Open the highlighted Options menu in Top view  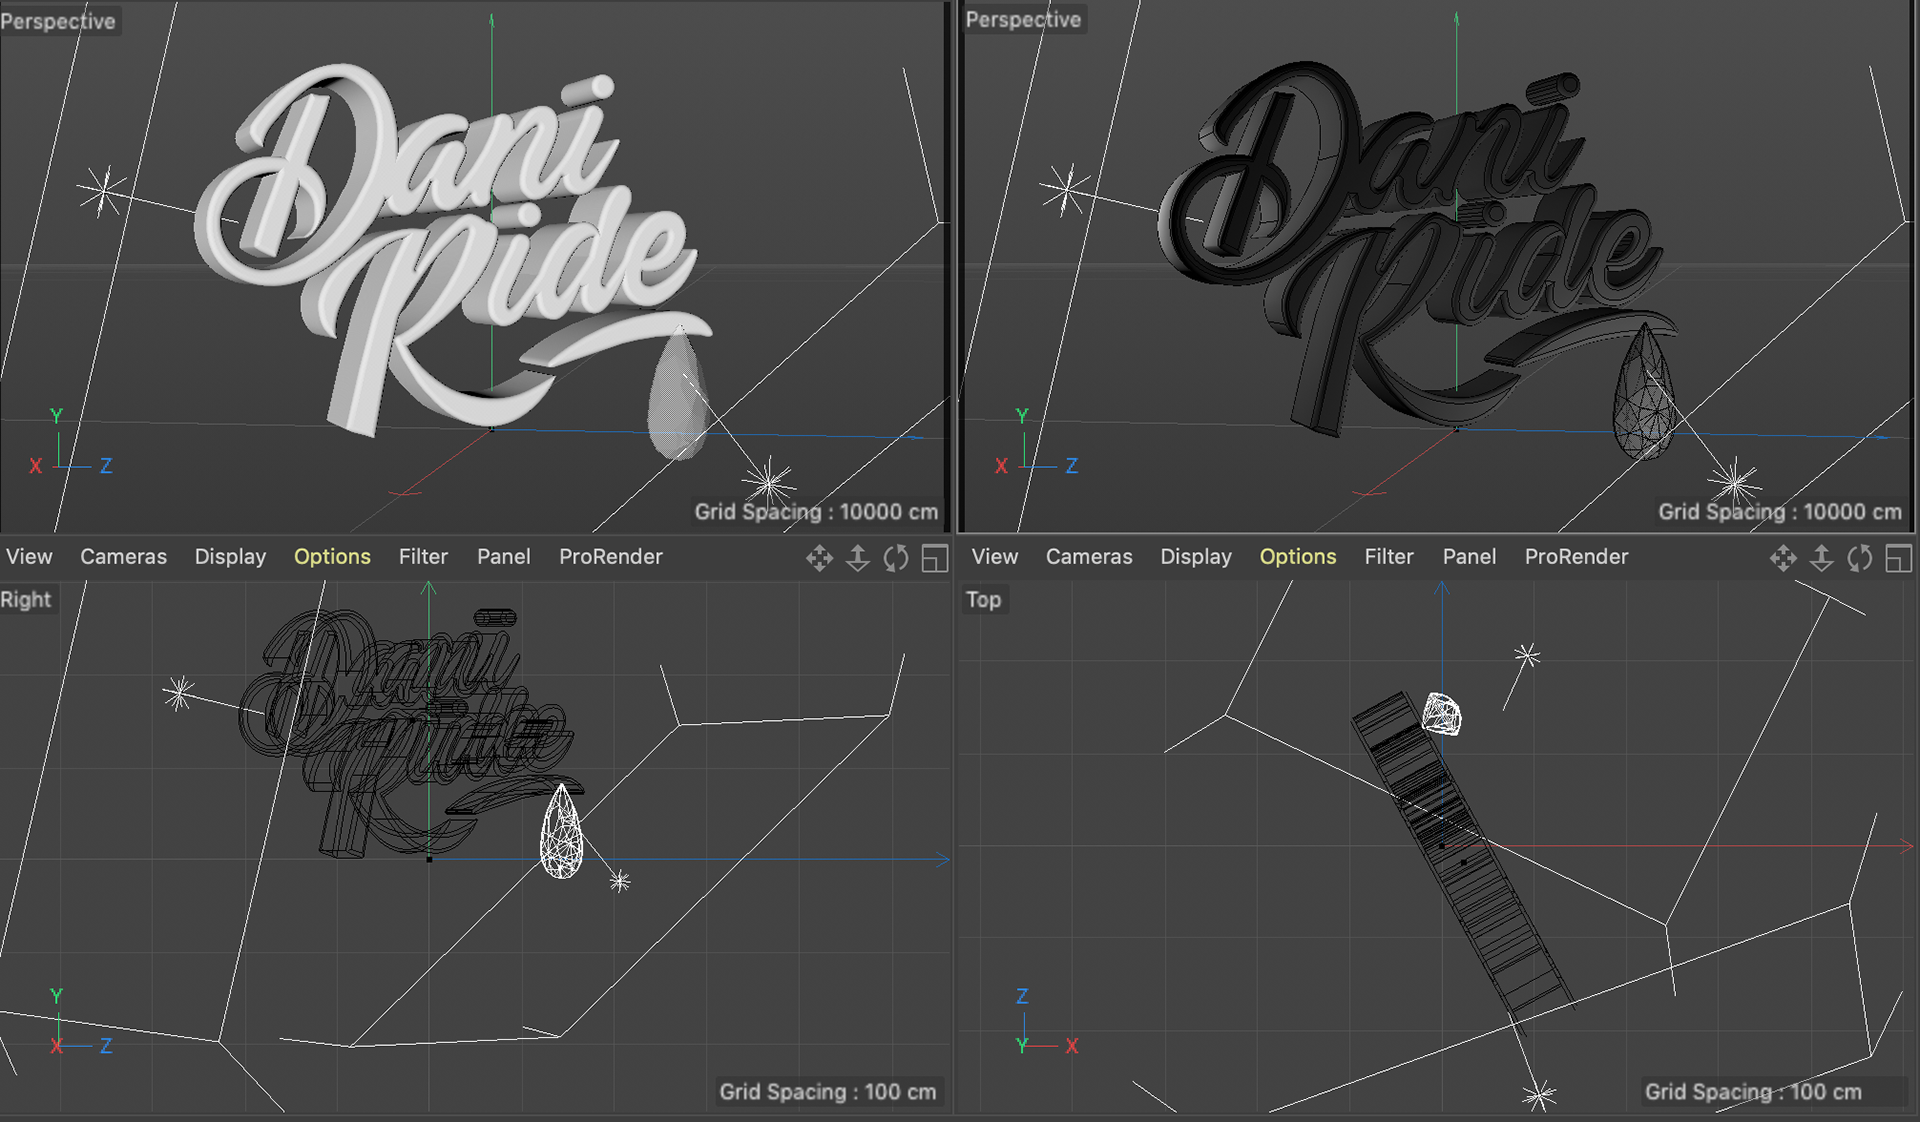click(1297, 557)
